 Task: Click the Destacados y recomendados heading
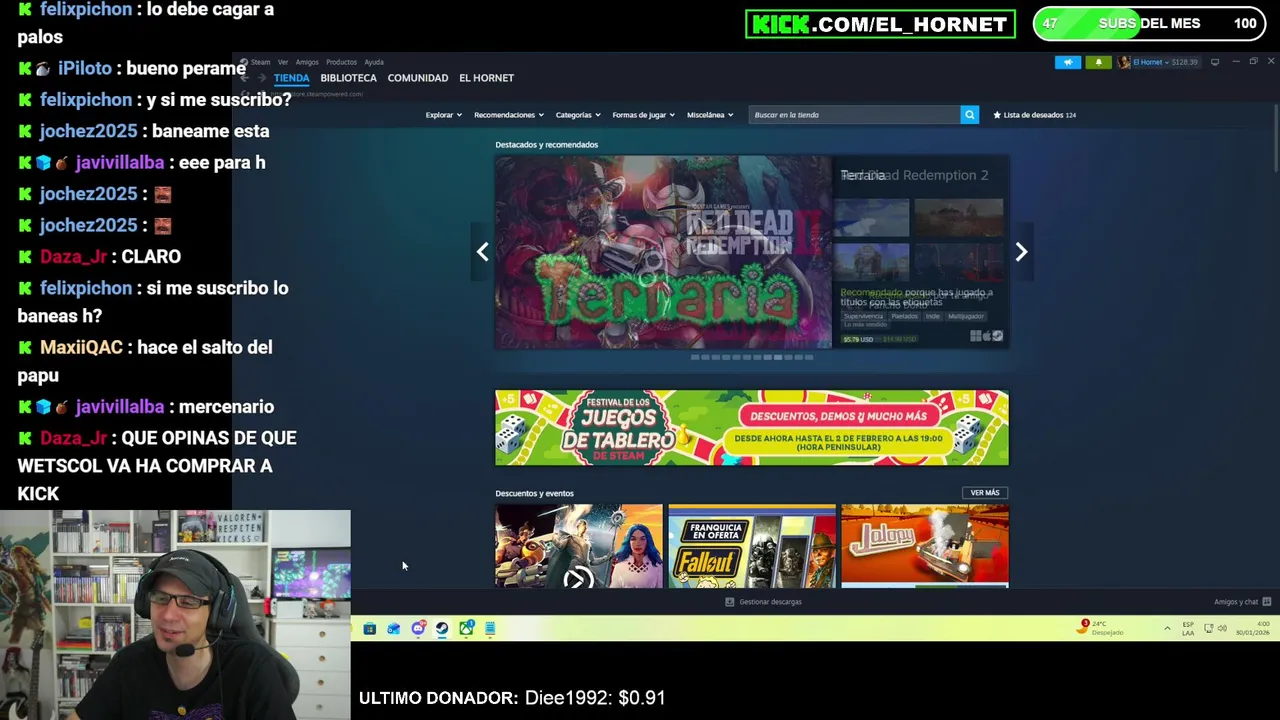click(546, 145)
